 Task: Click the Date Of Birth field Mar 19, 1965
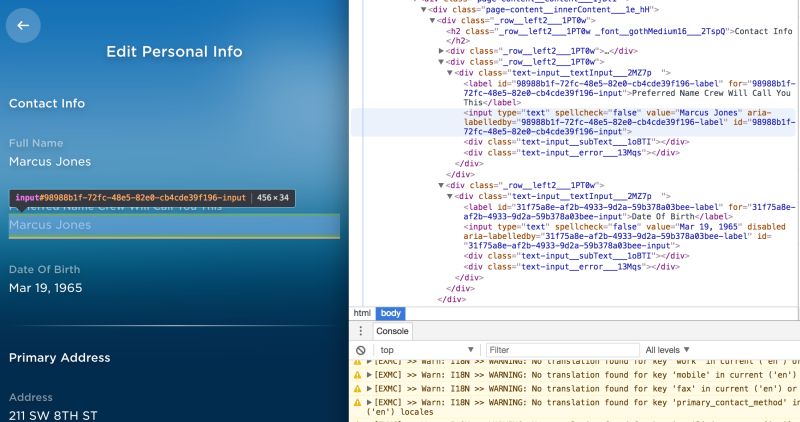[45, 288]
